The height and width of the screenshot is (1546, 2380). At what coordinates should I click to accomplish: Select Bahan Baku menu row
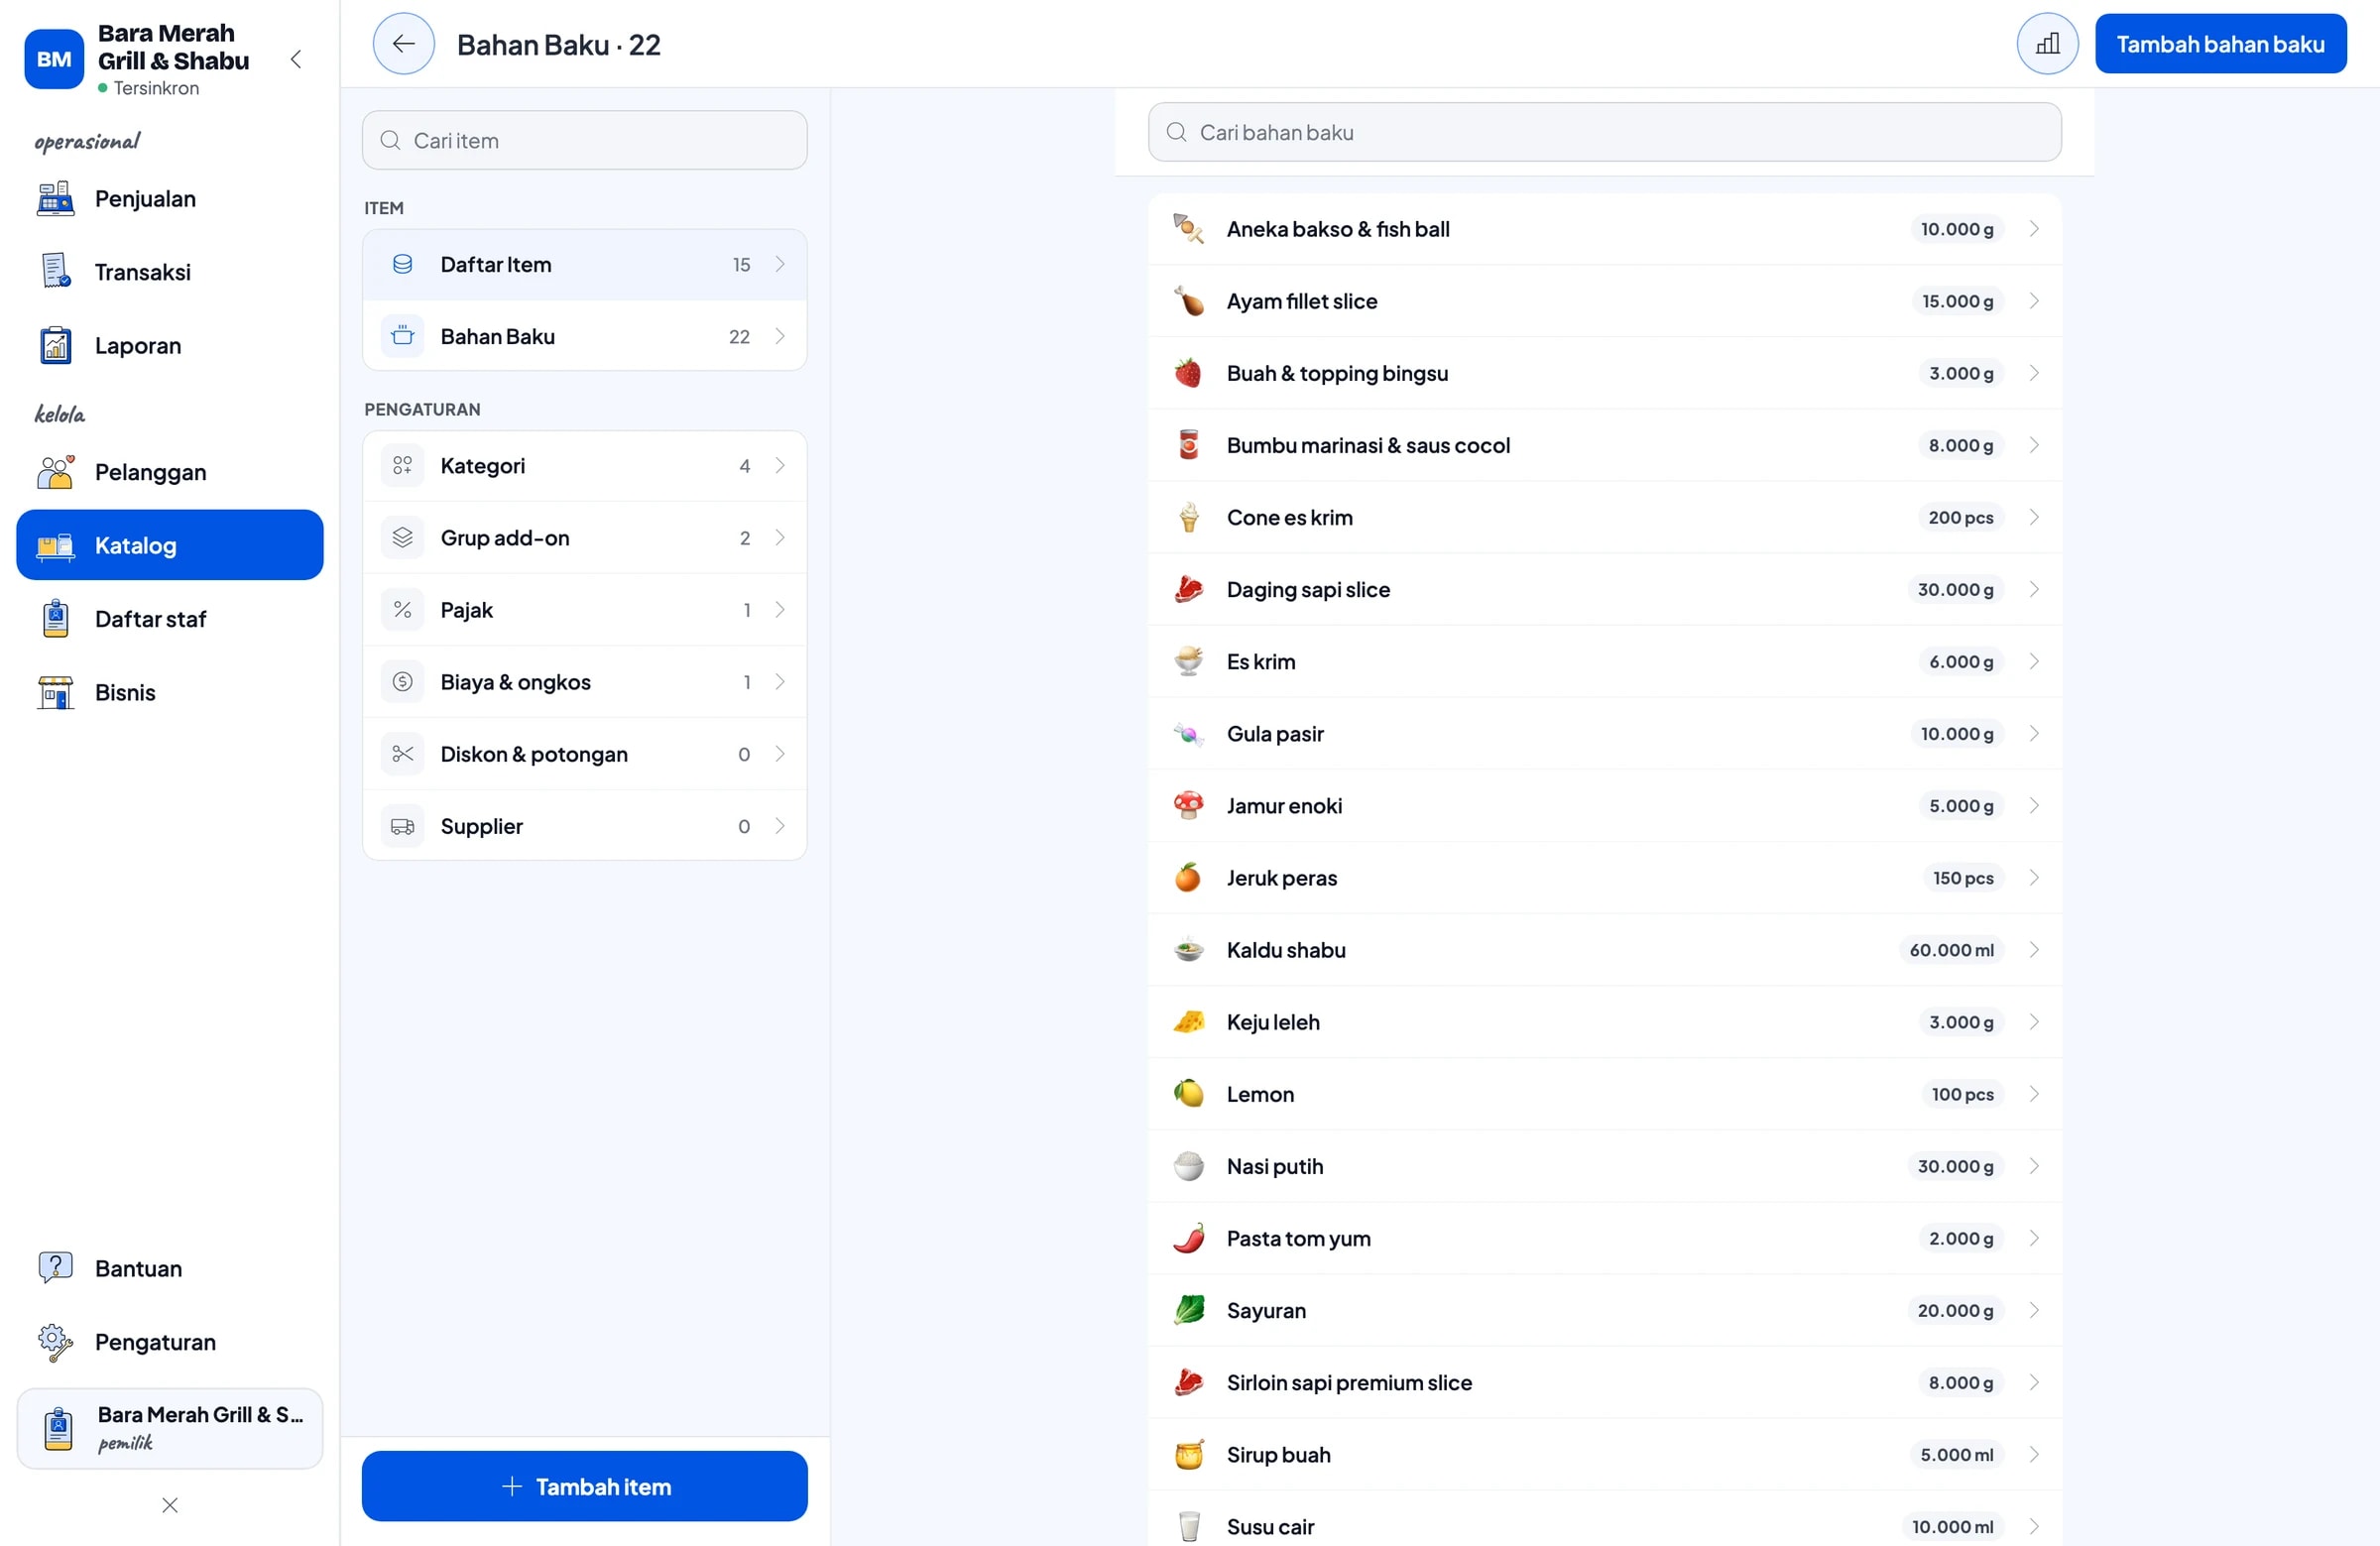tap(585, 336)
